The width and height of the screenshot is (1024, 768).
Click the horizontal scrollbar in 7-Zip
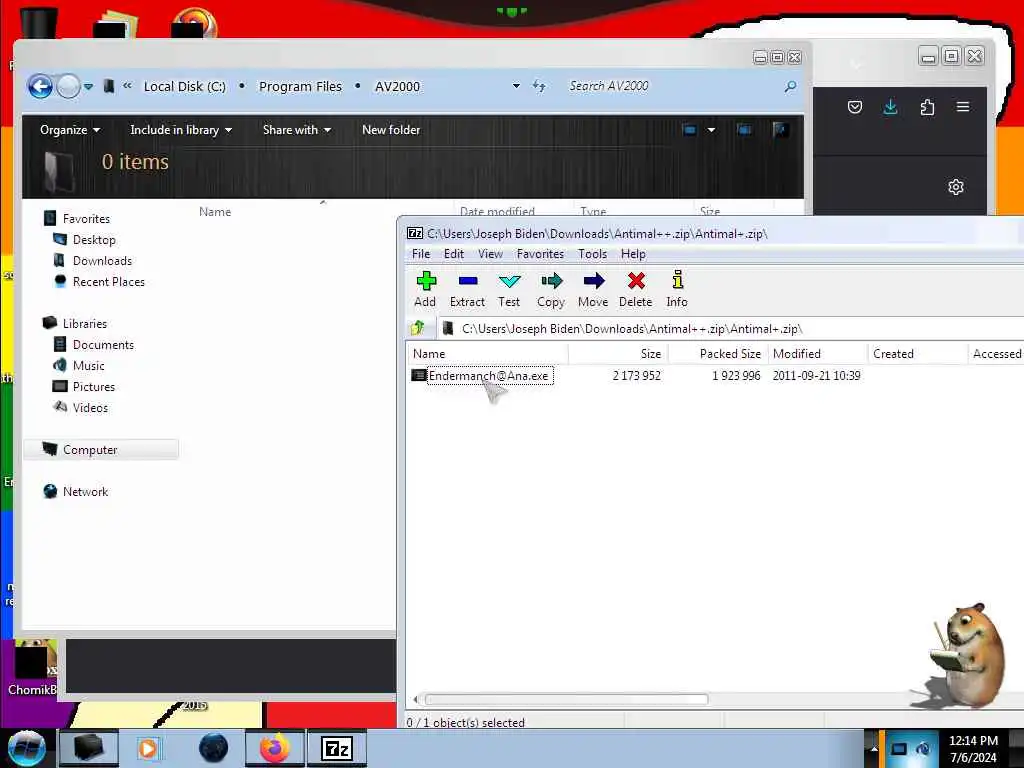566,699
